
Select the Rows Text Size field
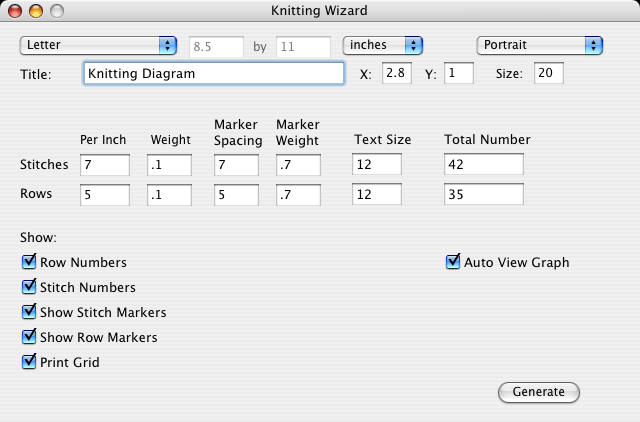377,194
